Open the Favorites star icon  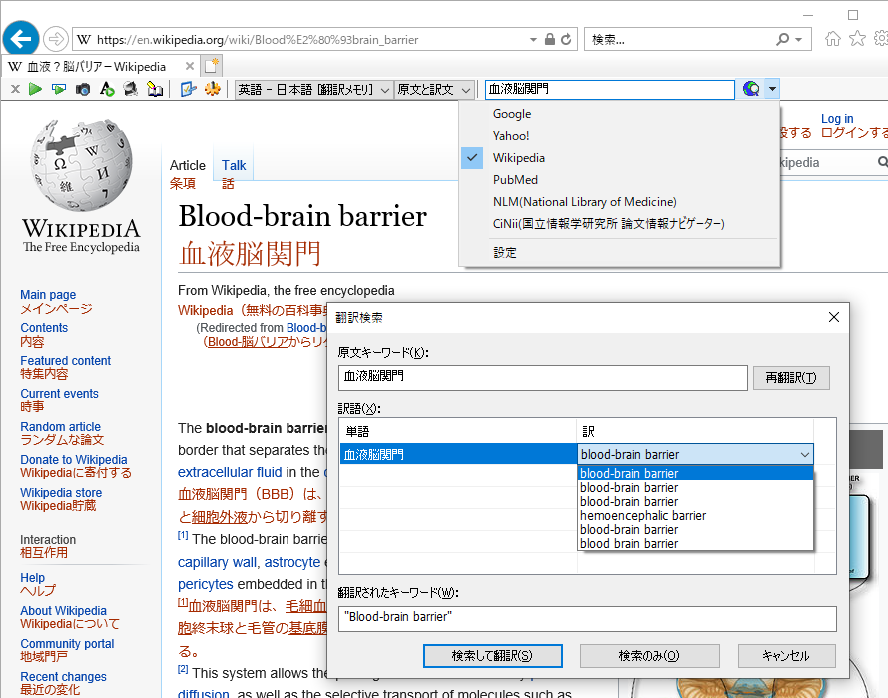tap(857, 38)
